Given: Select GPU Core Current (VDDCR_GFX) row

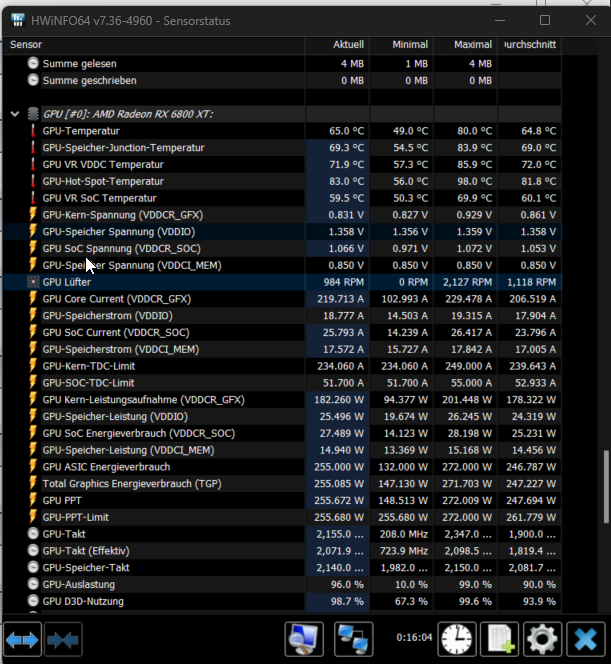Looking at the screenshot, I should (x=283, y=299).
